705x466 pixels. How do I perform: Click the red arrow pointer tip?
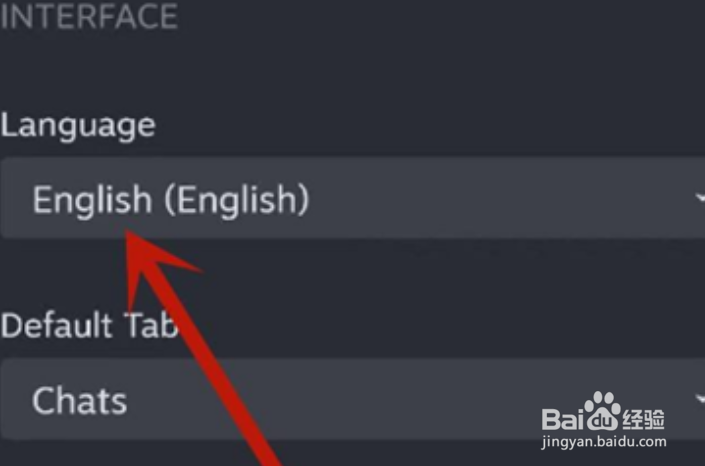(x=128, y=233)
